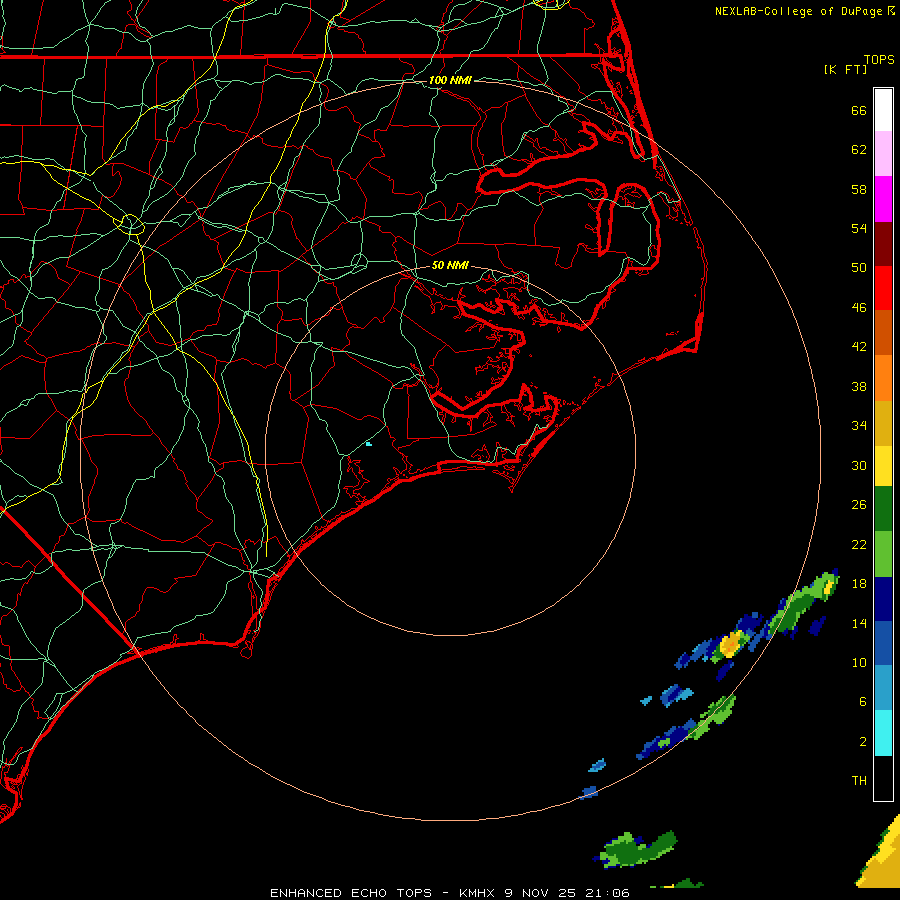900x900 pixels.
Task: Select the dark green legend swatch
Action: [x=883, y=509]
